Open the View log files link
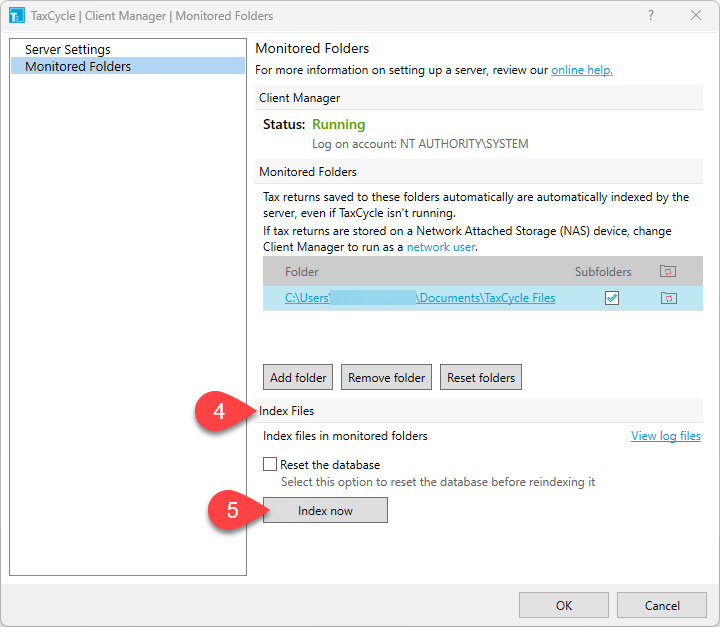This screenshot has width=720, height=627. pyautogui.click(x=666, y=435)
